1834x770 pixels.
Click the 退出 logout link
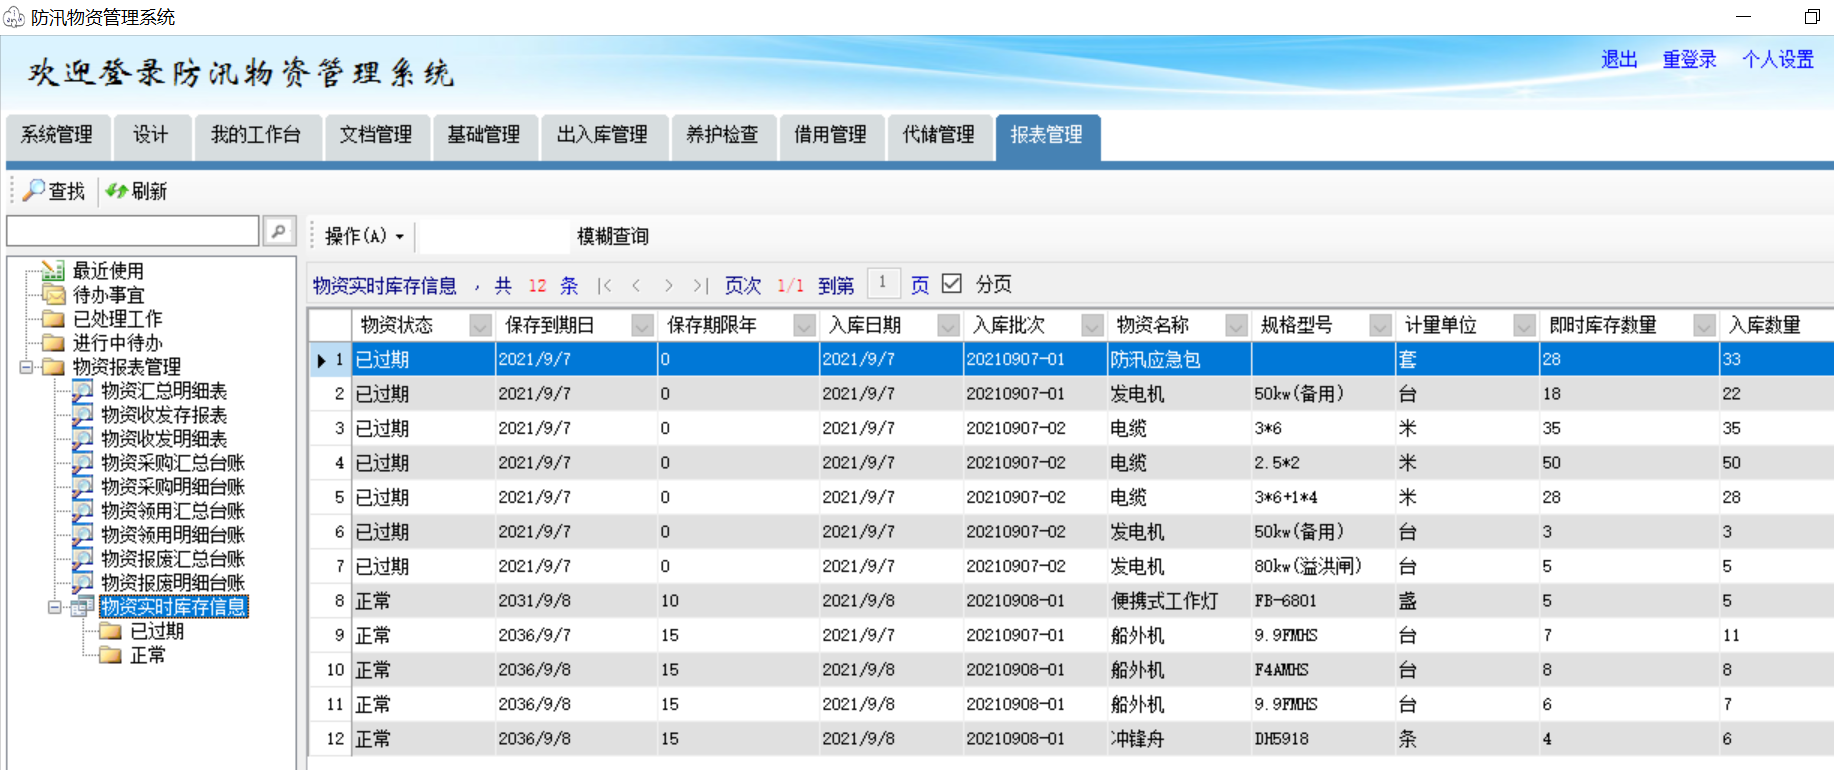(1619, 59)
